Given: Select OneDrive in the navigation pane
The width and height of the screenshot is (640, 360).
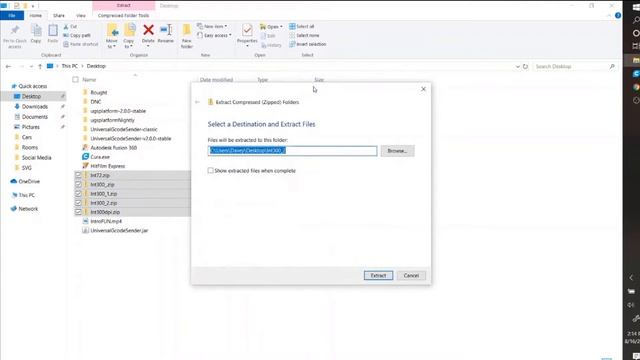Looking at the screenshot, I should click(x=29, y=181).
